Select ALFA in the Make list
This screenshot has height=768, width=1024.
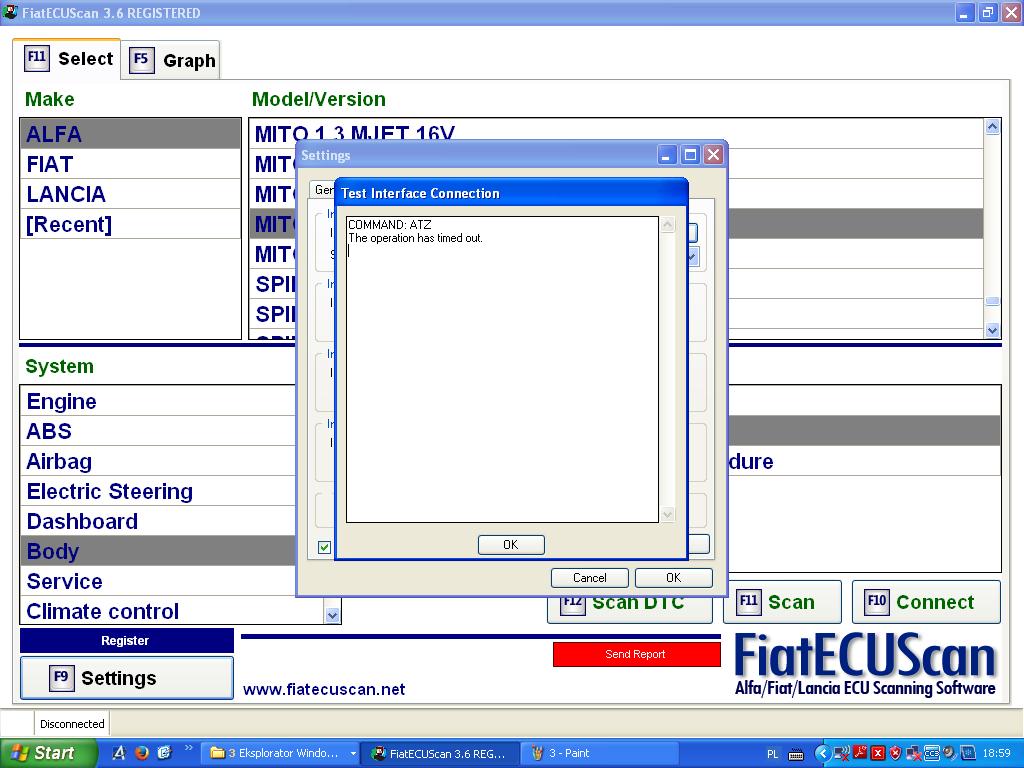(x=131, y=134)
